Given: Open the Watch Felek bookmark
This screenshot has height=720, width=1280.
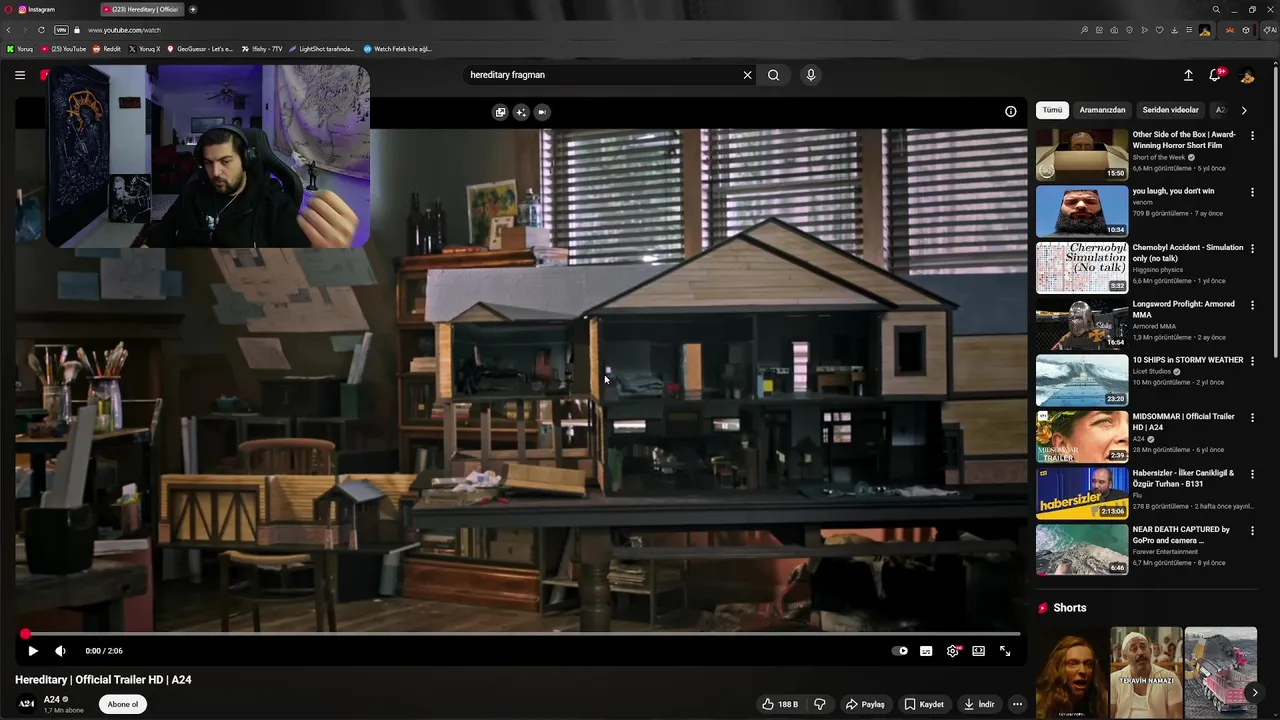Looking at the screenshot, I should pos(398,49).
